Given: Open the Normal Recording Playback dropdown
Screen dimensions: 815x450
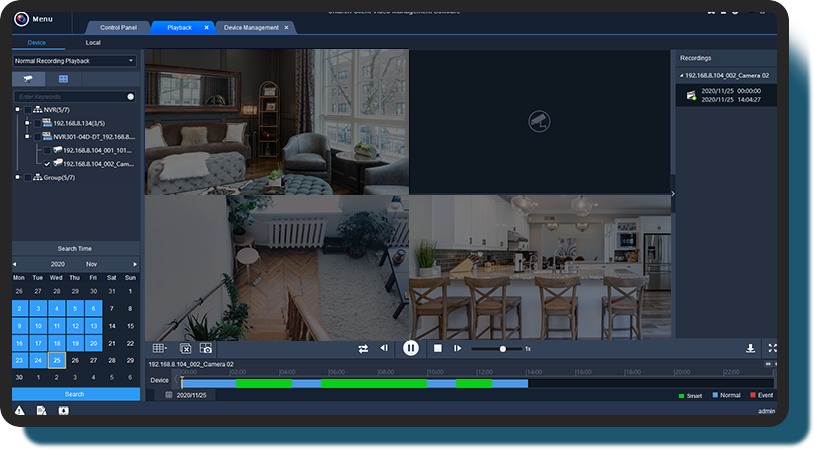Looking at the screenshot, I should (x=75, y=61).
